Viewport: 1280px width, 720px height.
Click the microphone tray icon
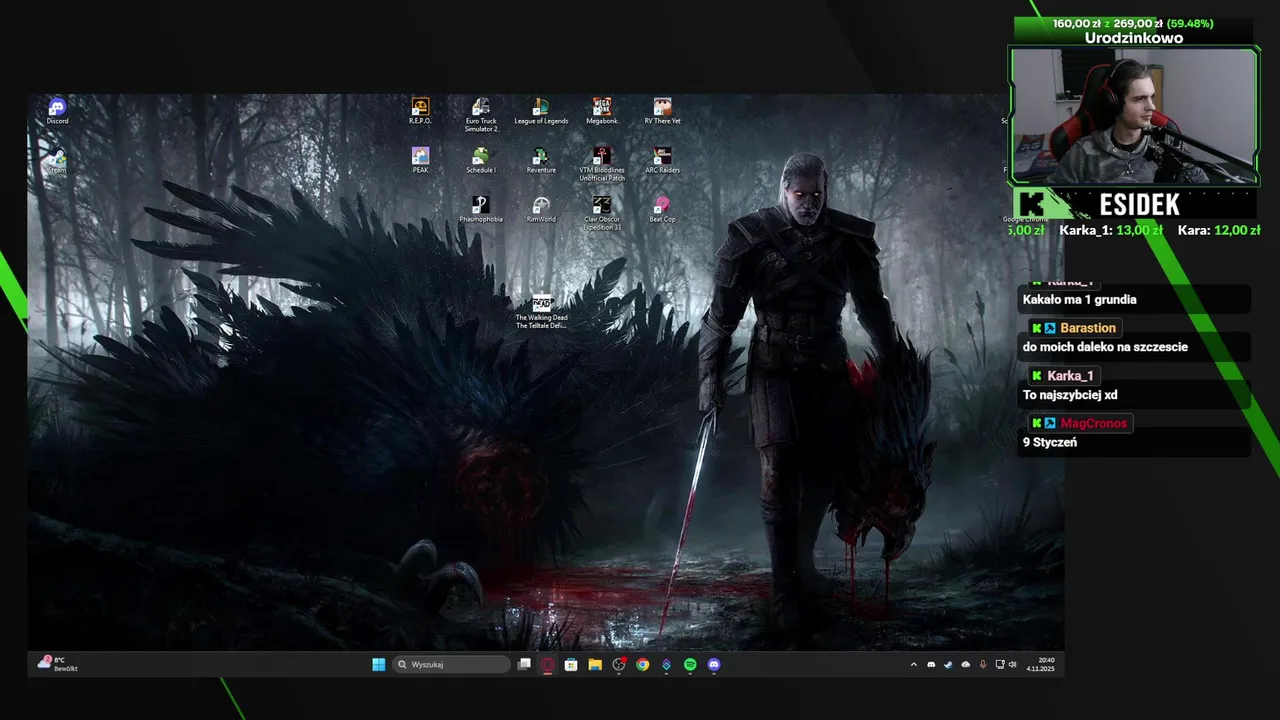[983, 664]
